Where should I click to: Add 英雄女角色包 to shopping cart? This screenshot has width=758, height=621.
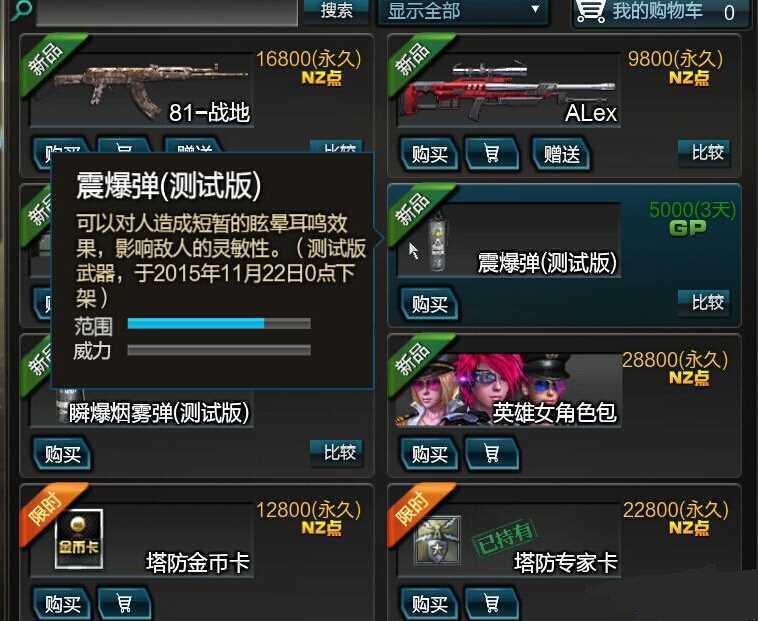pyautogui.click(x=492, y=454)
